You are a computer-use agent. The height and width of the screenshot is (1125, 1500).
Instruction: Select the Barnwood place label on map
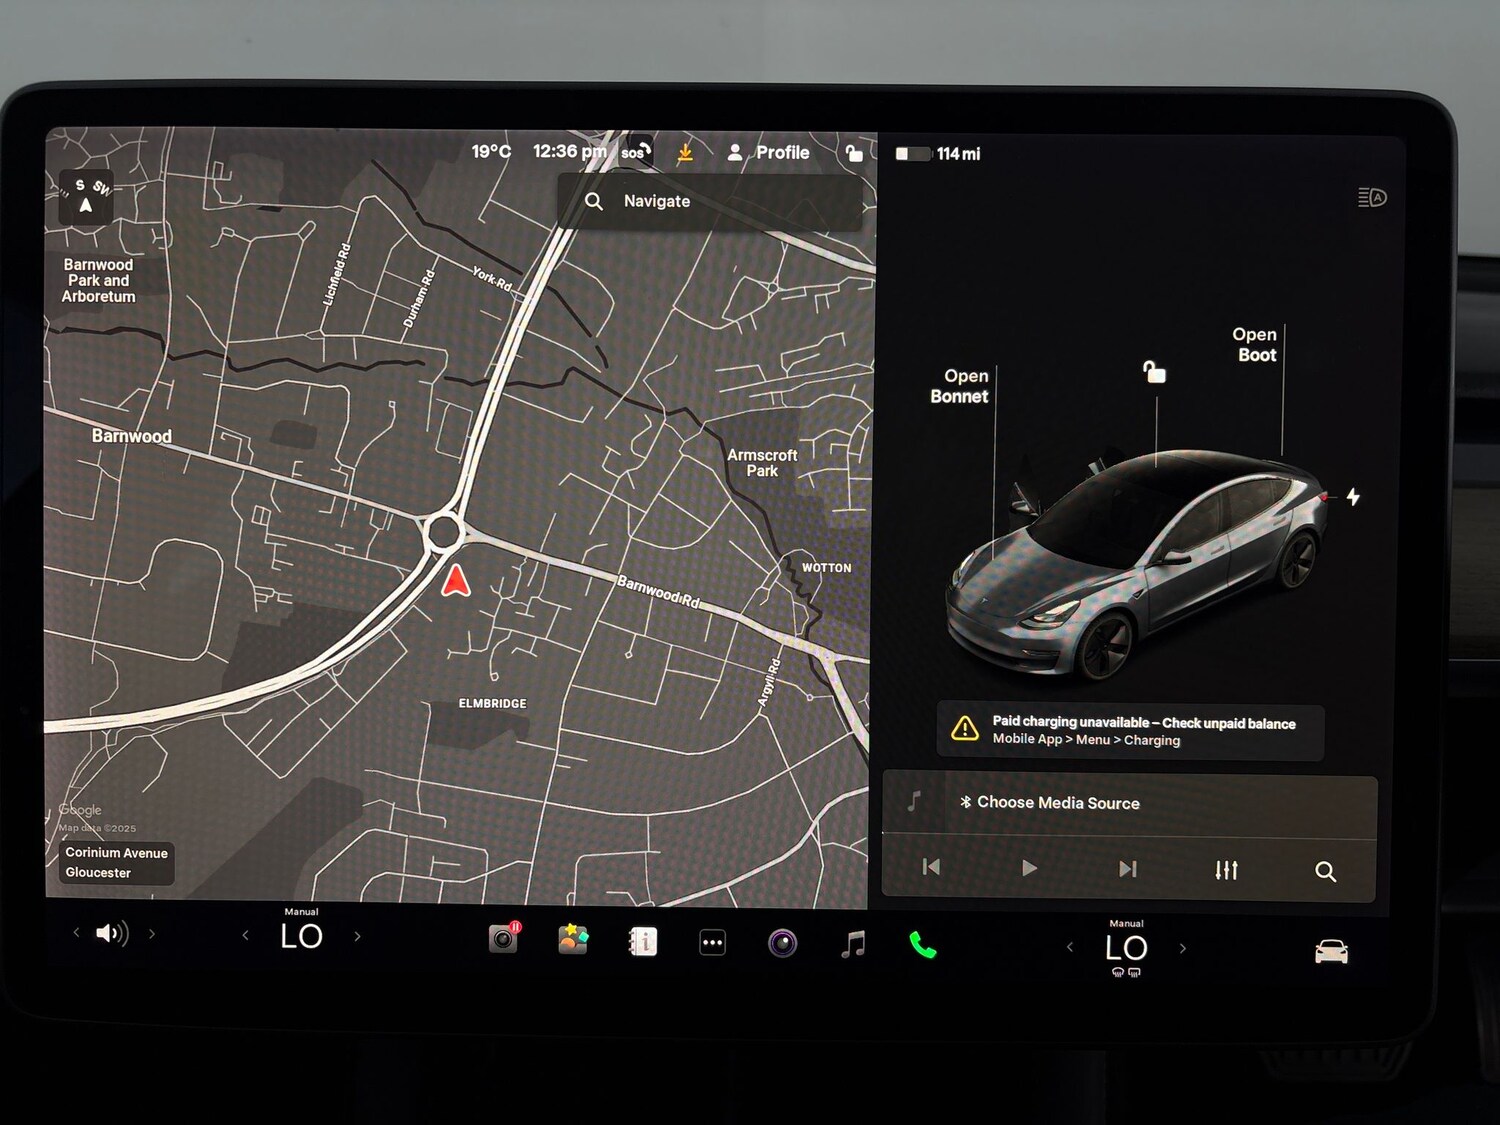131,436
